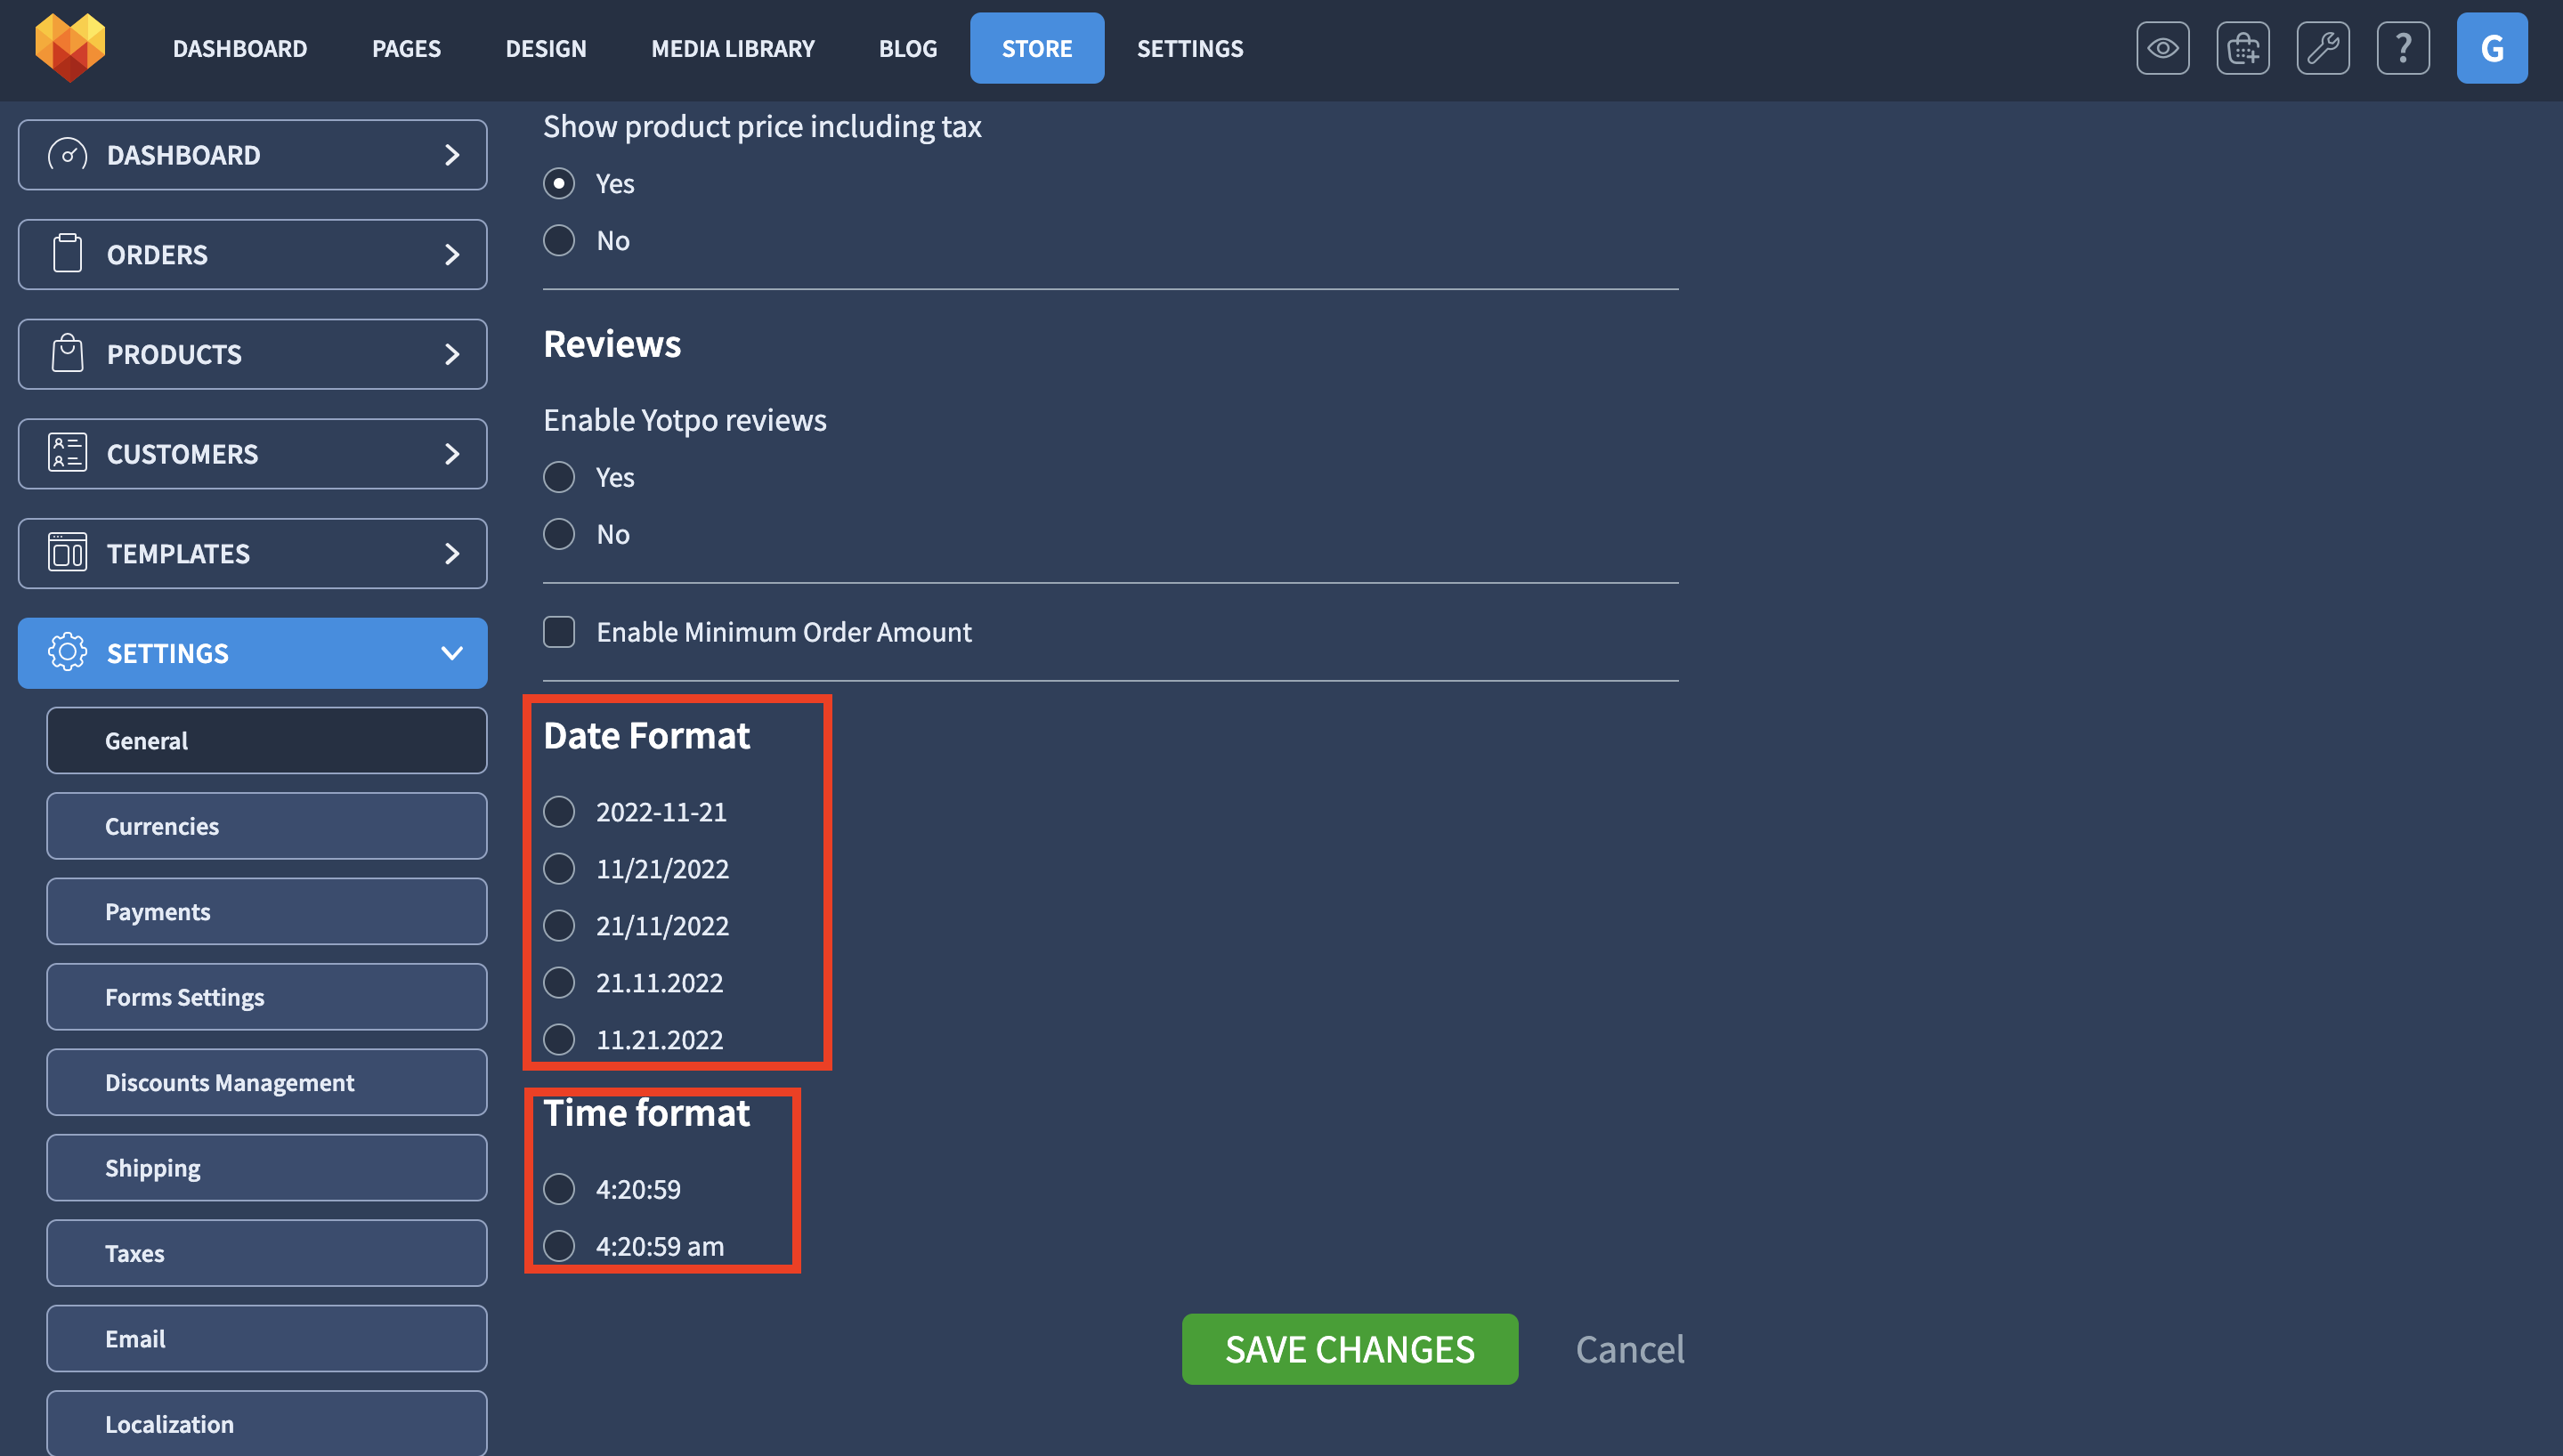
Task: Choose date format 11.21.2022
Action: [x=558, y=1039]
